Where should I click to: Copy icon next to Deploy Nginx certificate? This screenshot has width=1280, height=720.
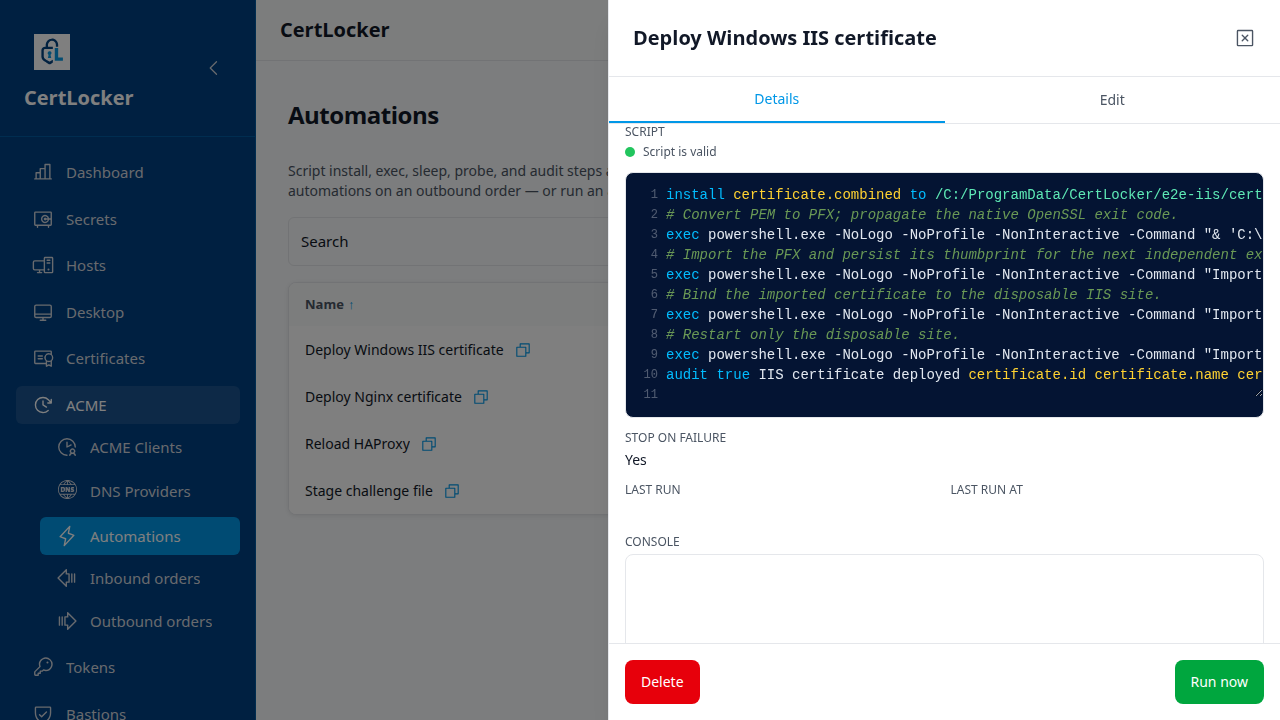(480, 397)
